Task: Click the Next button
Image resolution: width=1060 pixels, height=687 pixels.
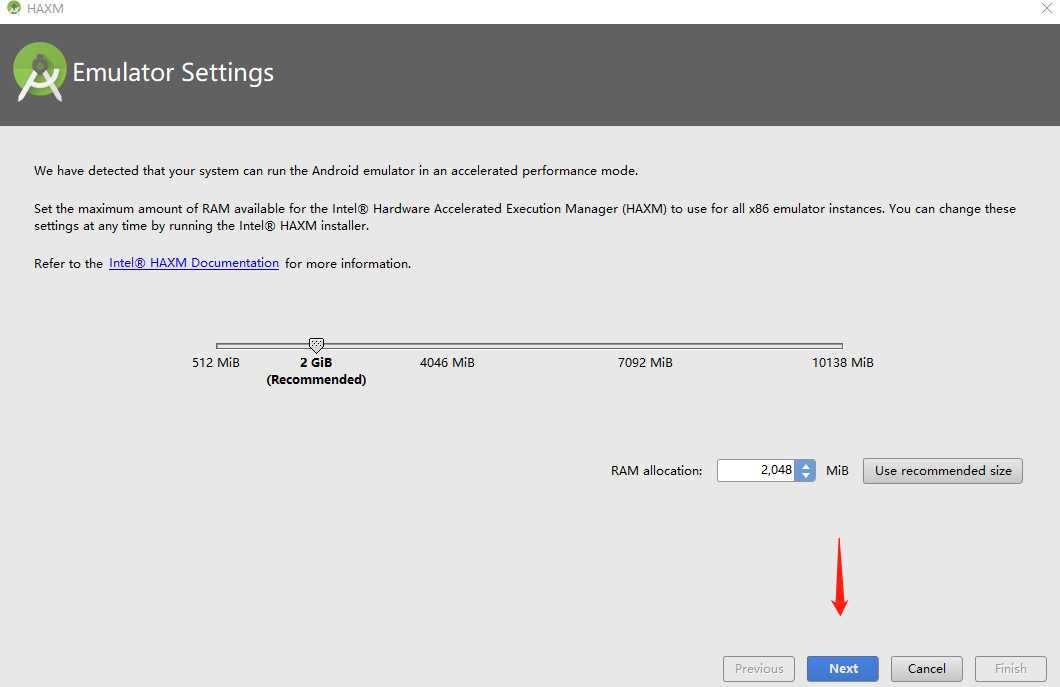Action: (842, 668)
